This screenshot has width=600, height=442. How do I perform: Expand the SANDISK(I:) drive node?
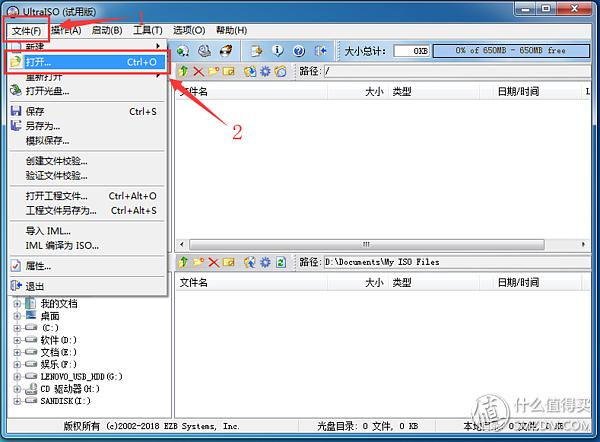pos(17,401)
